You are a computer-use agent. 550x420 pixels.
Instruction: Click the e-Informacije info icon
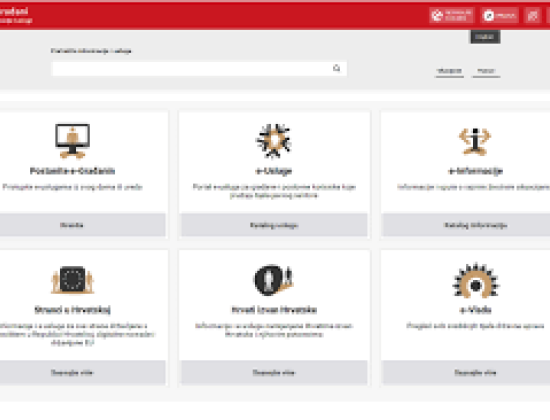click(475, 141)
